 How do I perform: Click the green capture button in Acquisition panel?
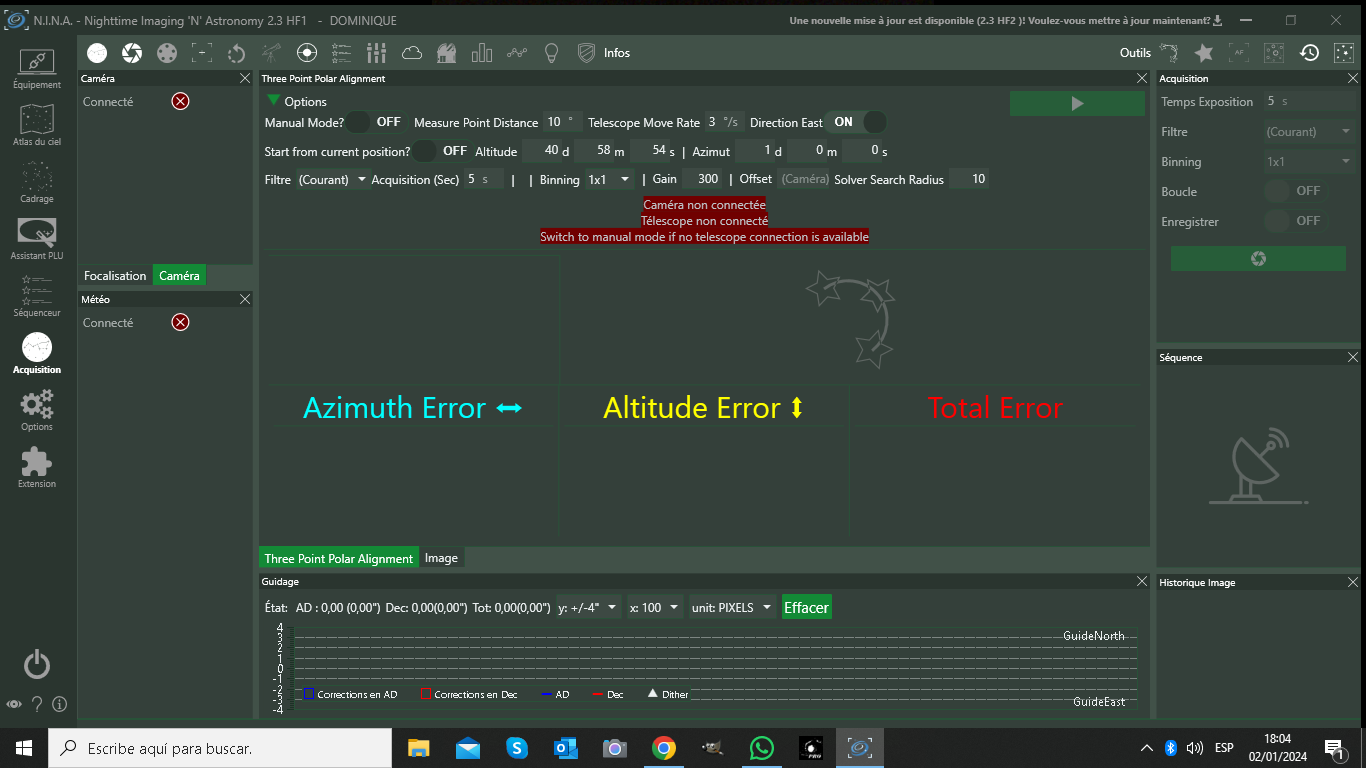tap(1258, 259)
